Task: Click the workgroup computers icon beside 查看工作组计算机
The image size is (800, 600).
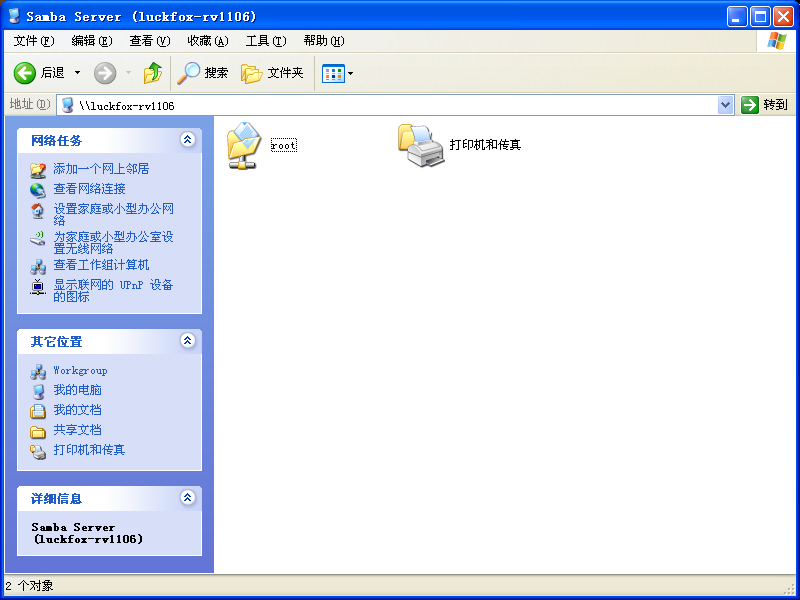Action: (38, 266)
